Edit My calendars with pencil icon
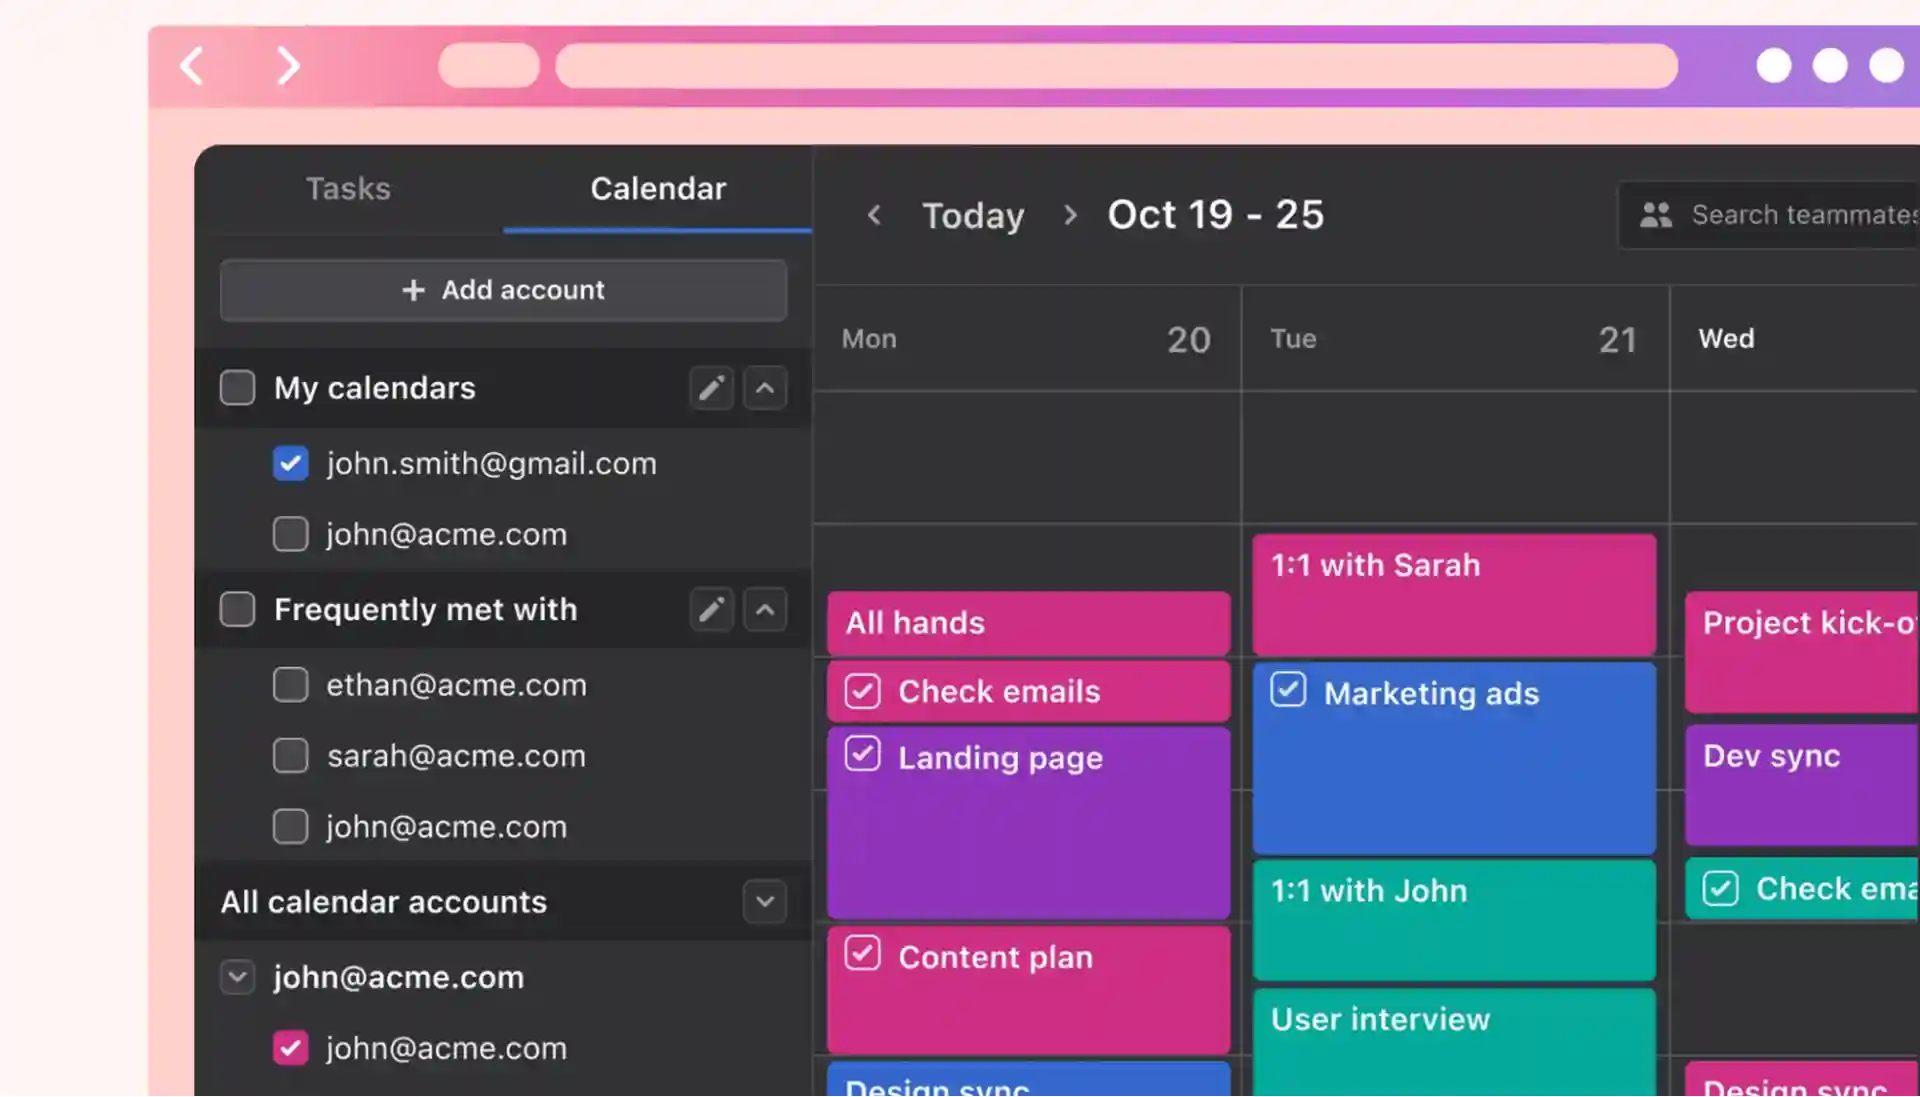Viewport: 1920px width, 1097px height. click(x=711, y=388)
